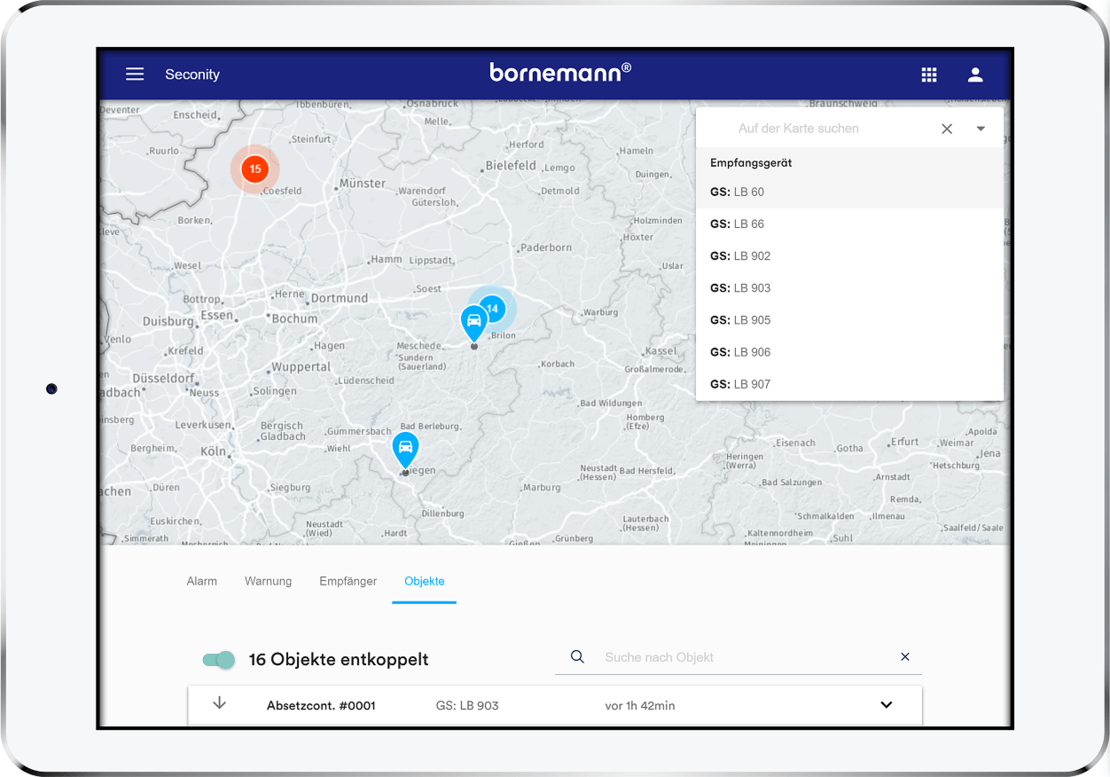Choose GS: LB 905 from list
Image resolution: width=1110 pixels, height=777 pixels.
[849, 320]
